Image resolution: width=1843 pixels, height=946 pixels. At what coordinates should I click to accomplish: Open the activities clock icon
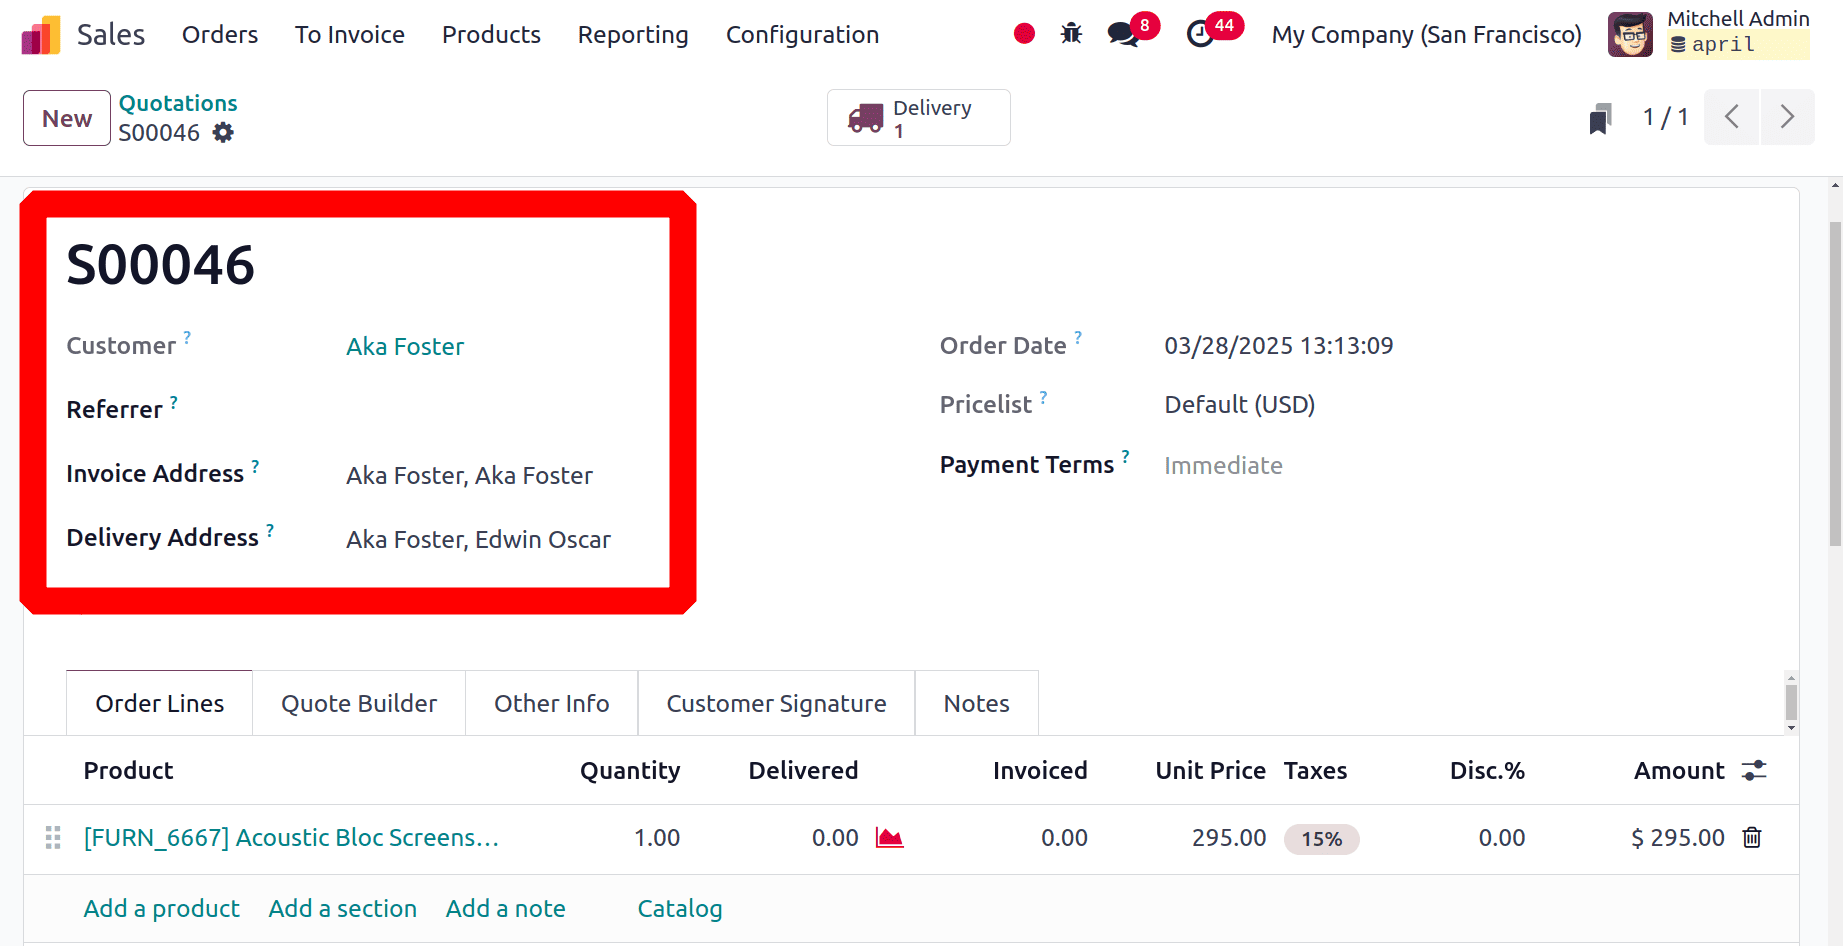(1201, 33)
